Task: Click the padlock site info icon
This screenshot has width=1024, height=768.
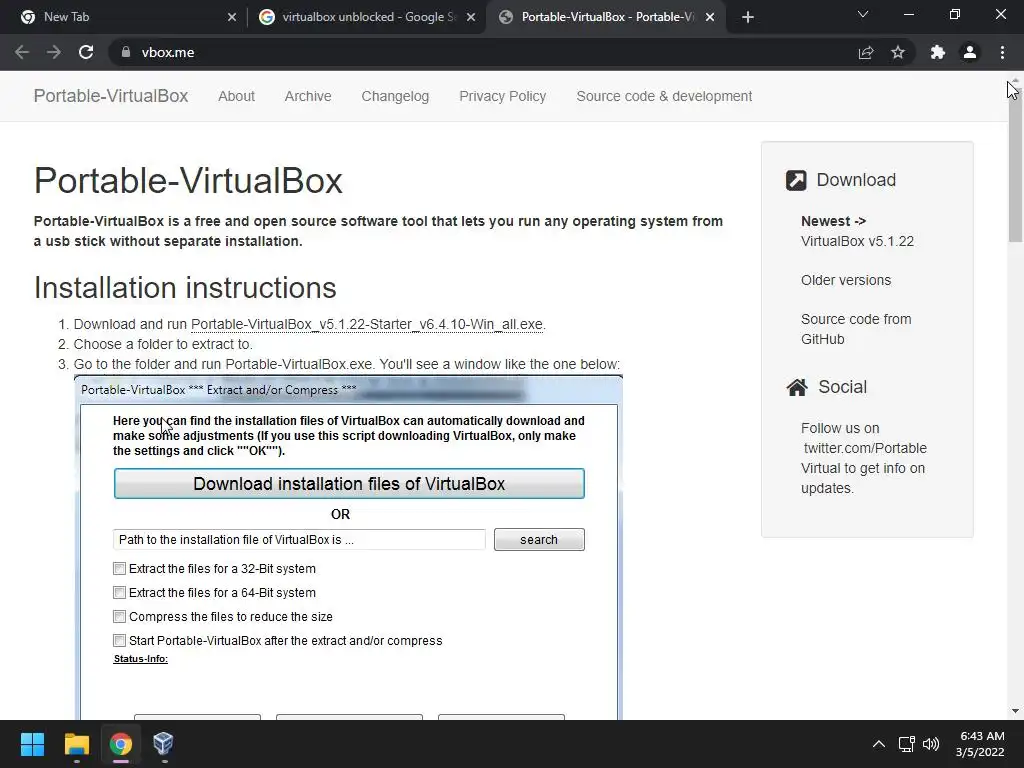Action: pyautogui.click(x=126, y=52)
